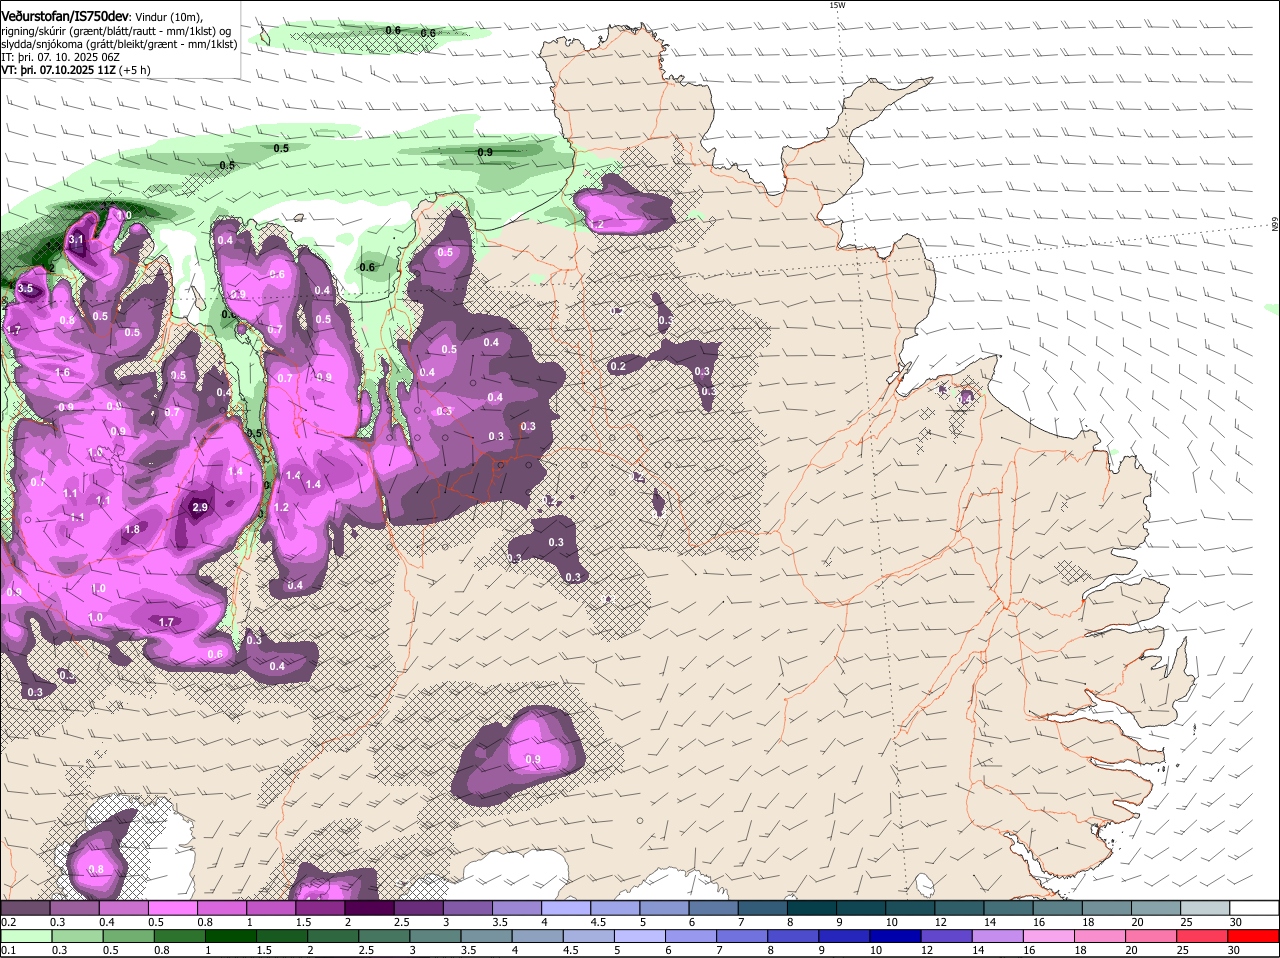Select the darkest purple swatch between 2 and 2.5
Viewport: 1280px width, 958px height.
368,907
